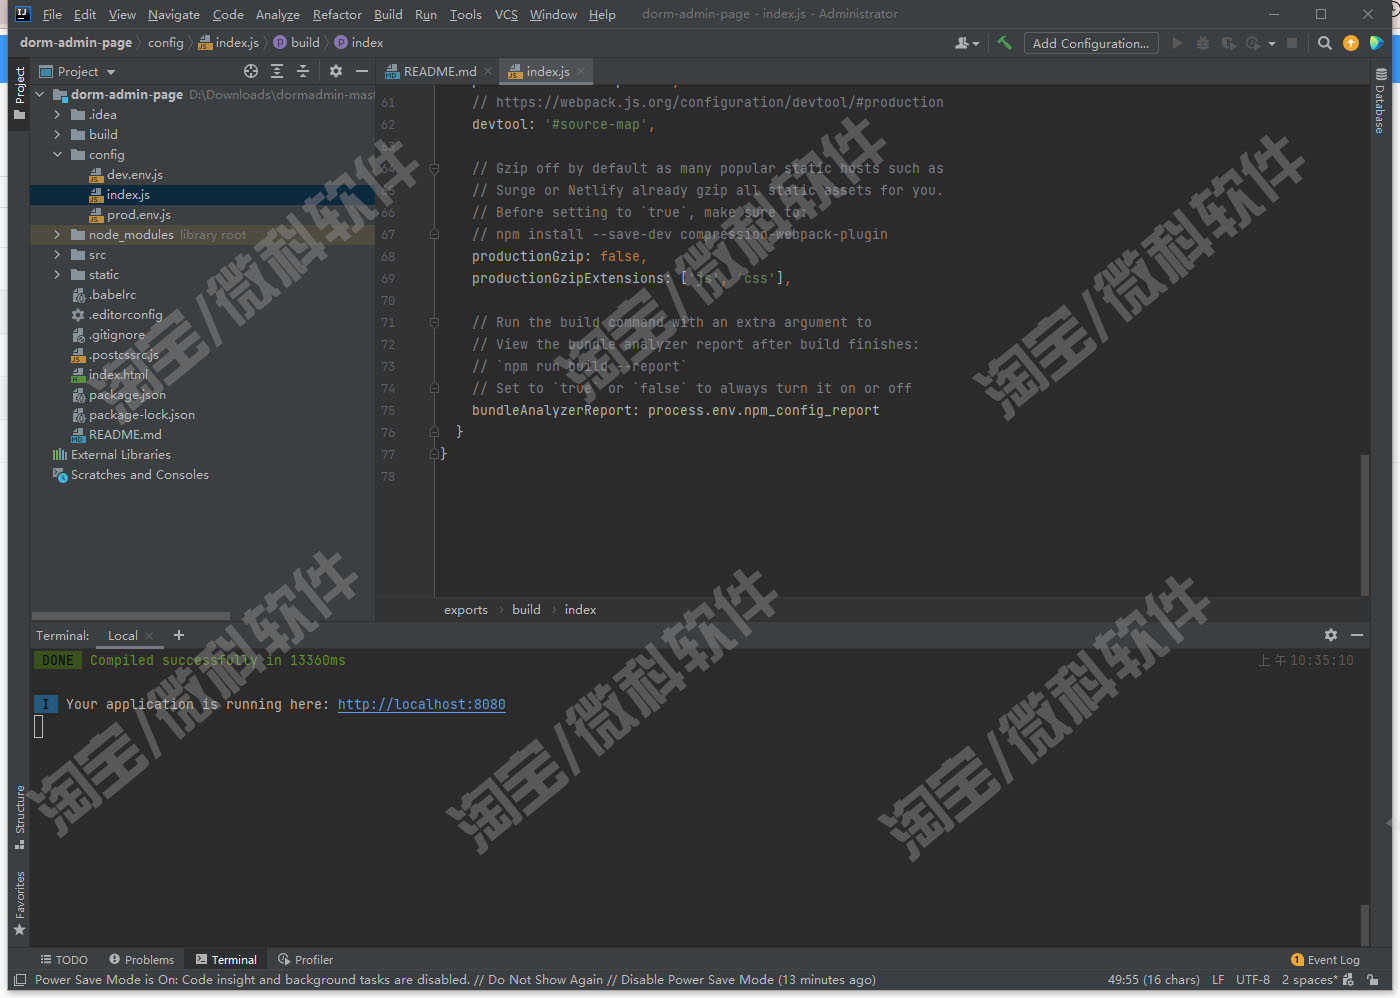
Task: Select dev.env.js in project tree
Action: (x=134, y=175)
